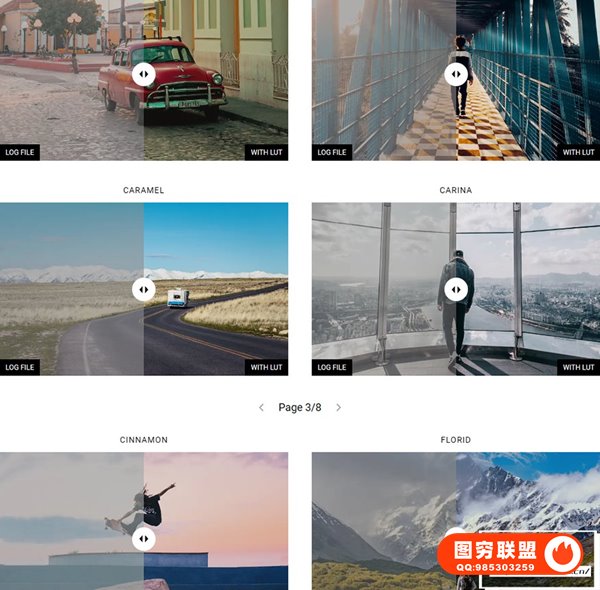Click WITH LUT label on the CARAMEL image
This screenshot has width=600, height=590.
click(x=266, y=367)
